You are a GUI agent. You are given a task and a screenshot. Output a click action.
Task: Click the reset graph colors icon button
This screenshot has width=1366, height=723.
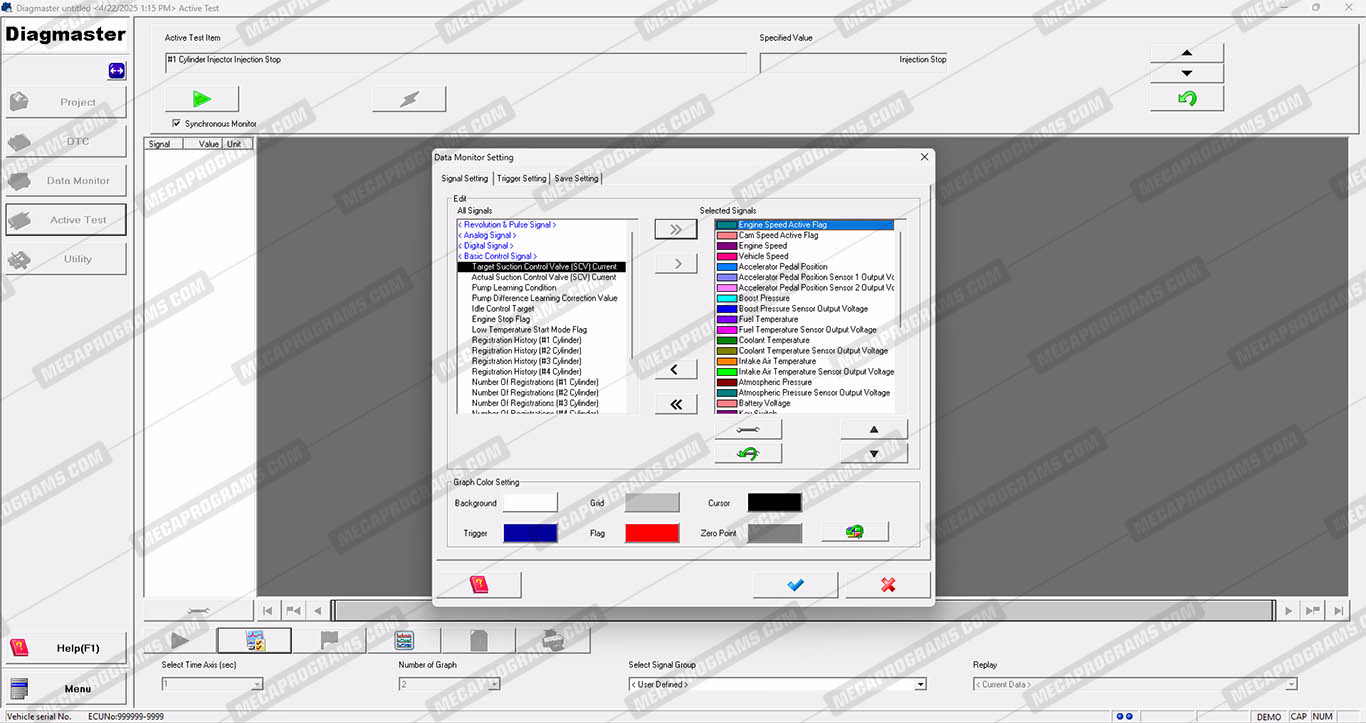(x=854, y=532)
